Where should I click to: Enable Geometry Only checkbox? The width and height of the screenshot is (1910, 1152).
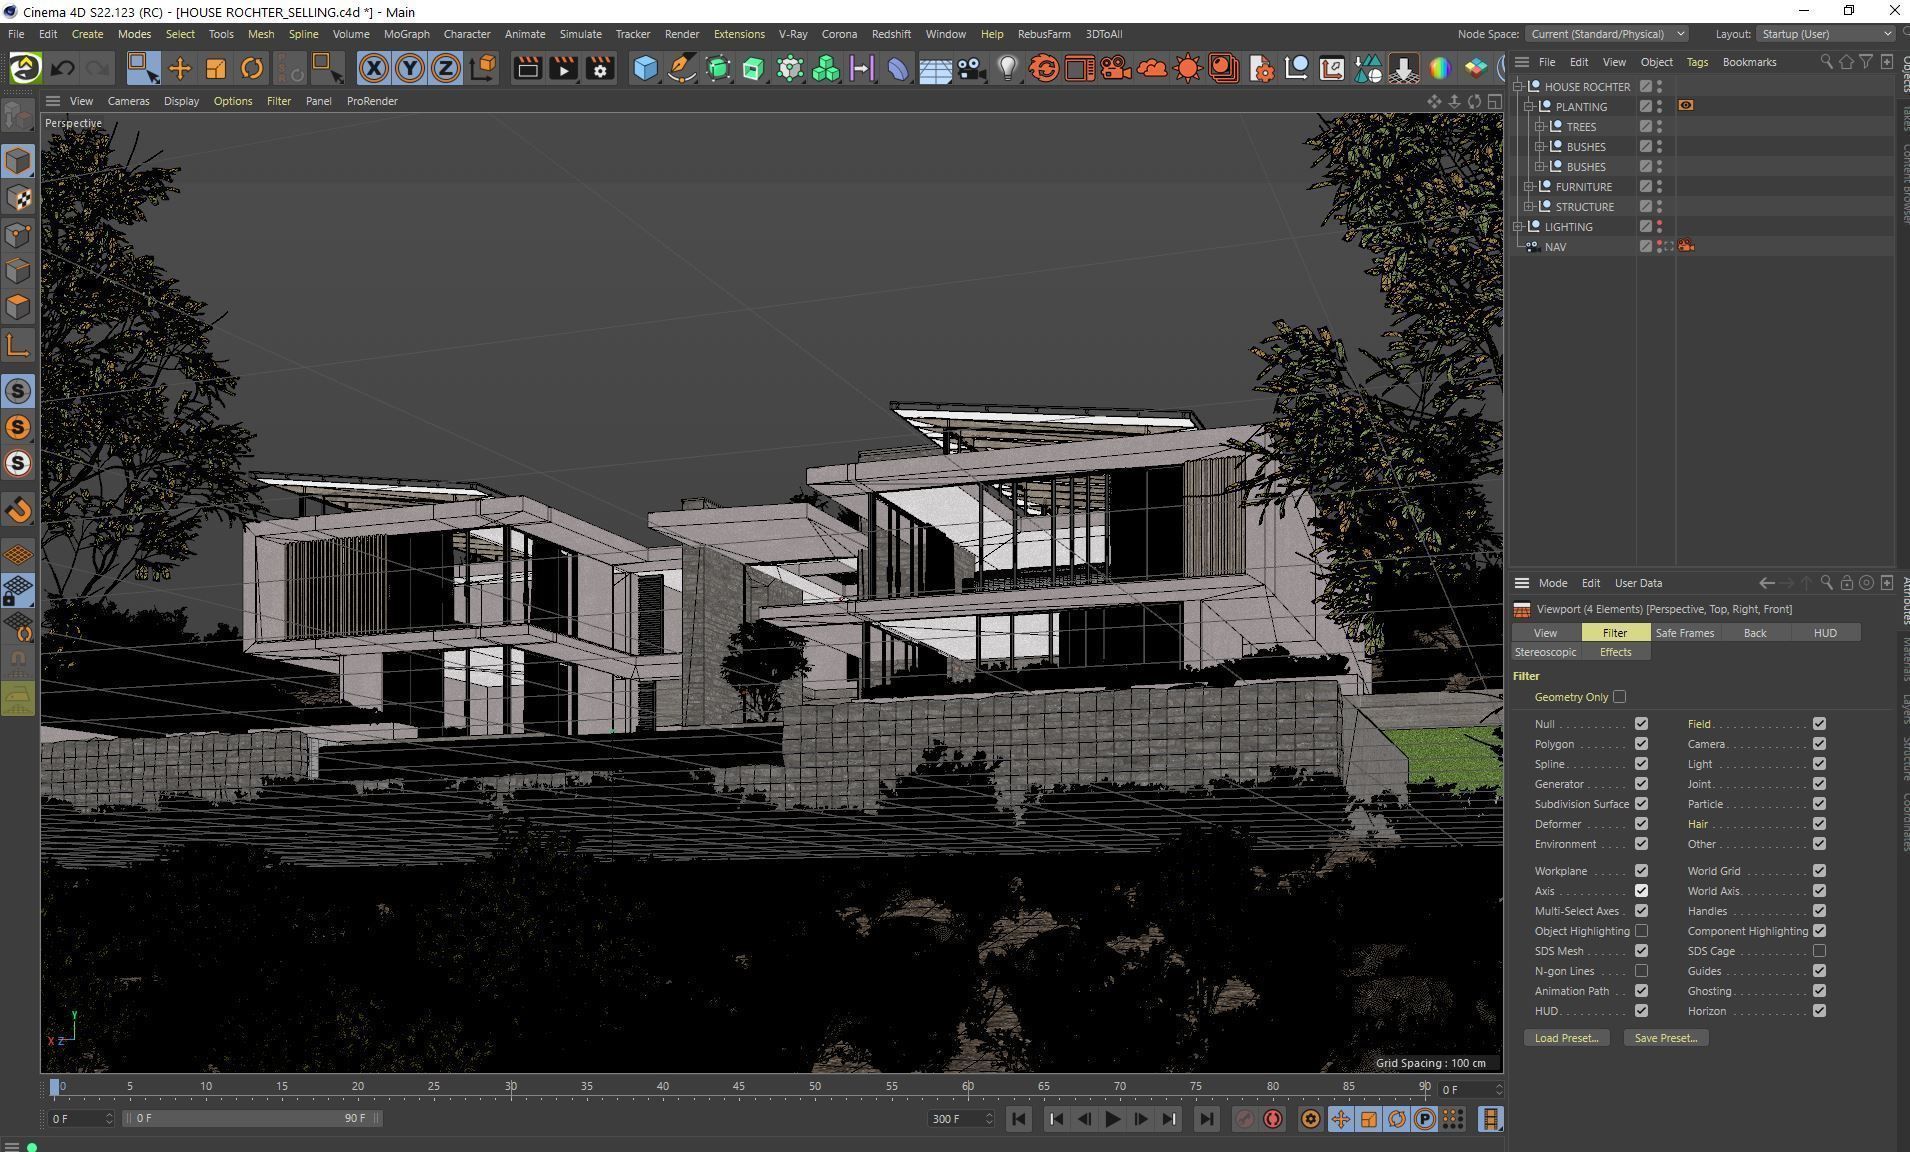(1619, 697)
